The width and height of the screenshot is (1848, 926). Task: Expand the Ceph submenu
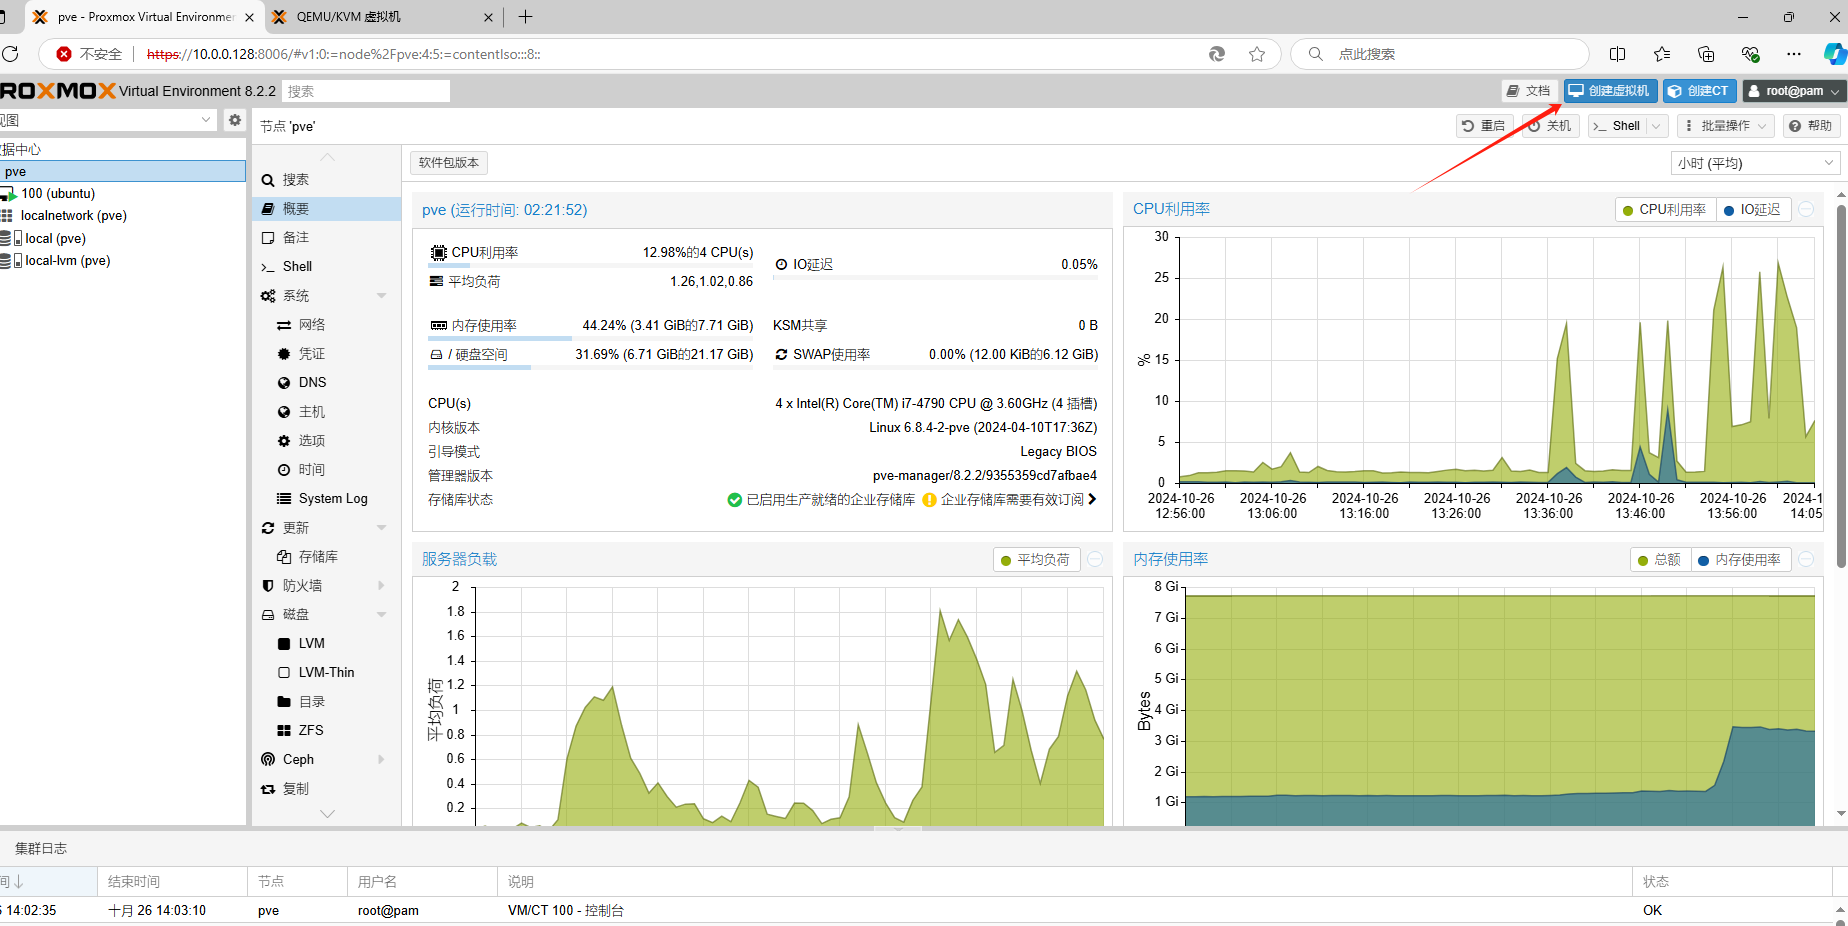381,760
